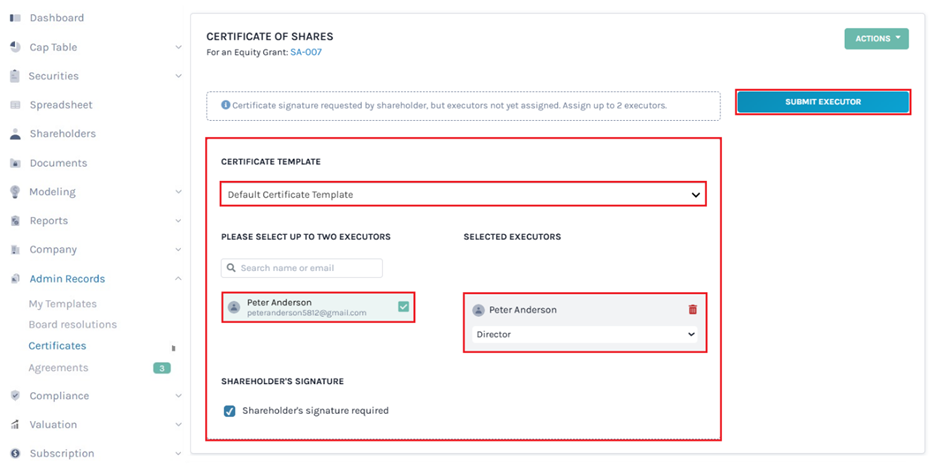Go to My Templates submenu item
934x475 pixels.
point(62,304)
